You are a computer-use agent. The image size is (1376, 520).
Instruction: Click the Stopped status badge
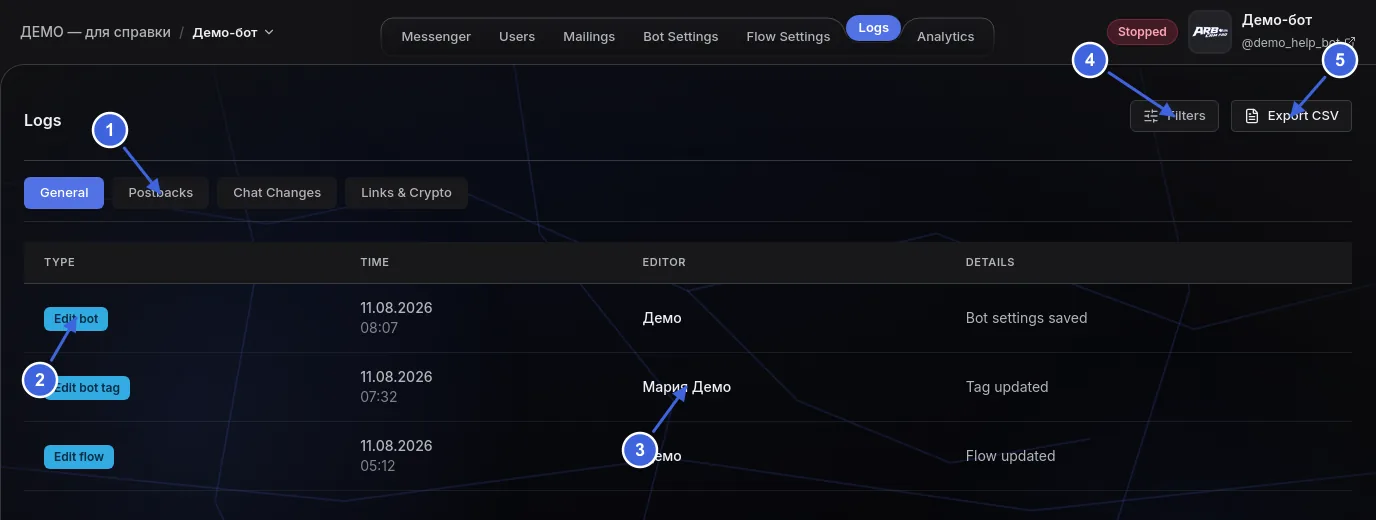coord(1142,32)
